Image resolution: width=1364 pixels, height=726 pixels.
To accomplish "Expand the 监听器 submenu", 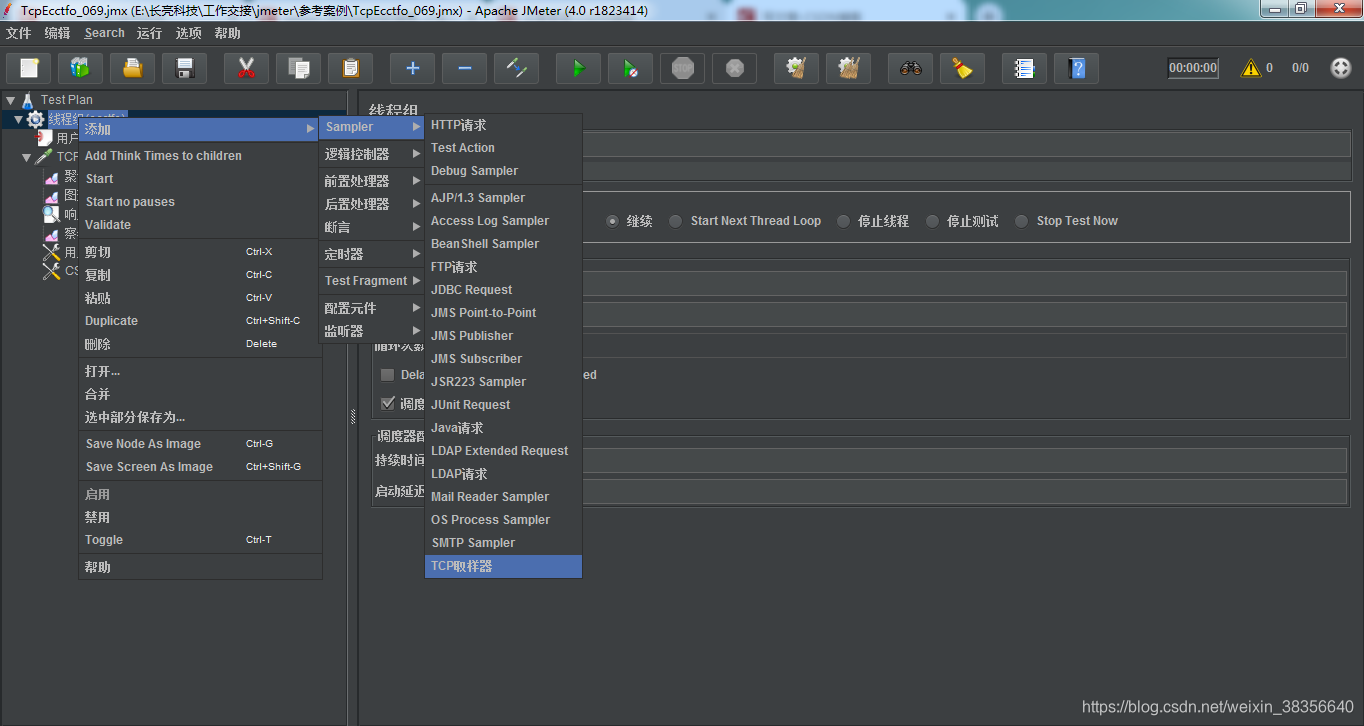I will (x=371, y=331).
